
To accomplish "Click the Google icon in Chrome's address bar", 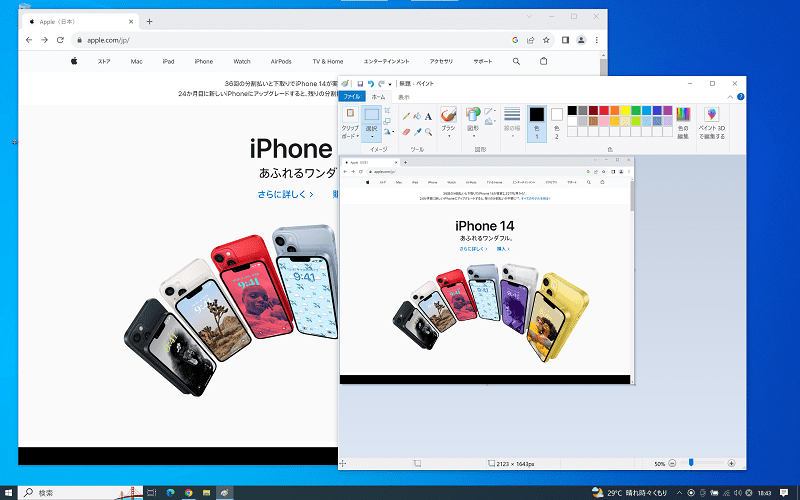I will point(515,40).
